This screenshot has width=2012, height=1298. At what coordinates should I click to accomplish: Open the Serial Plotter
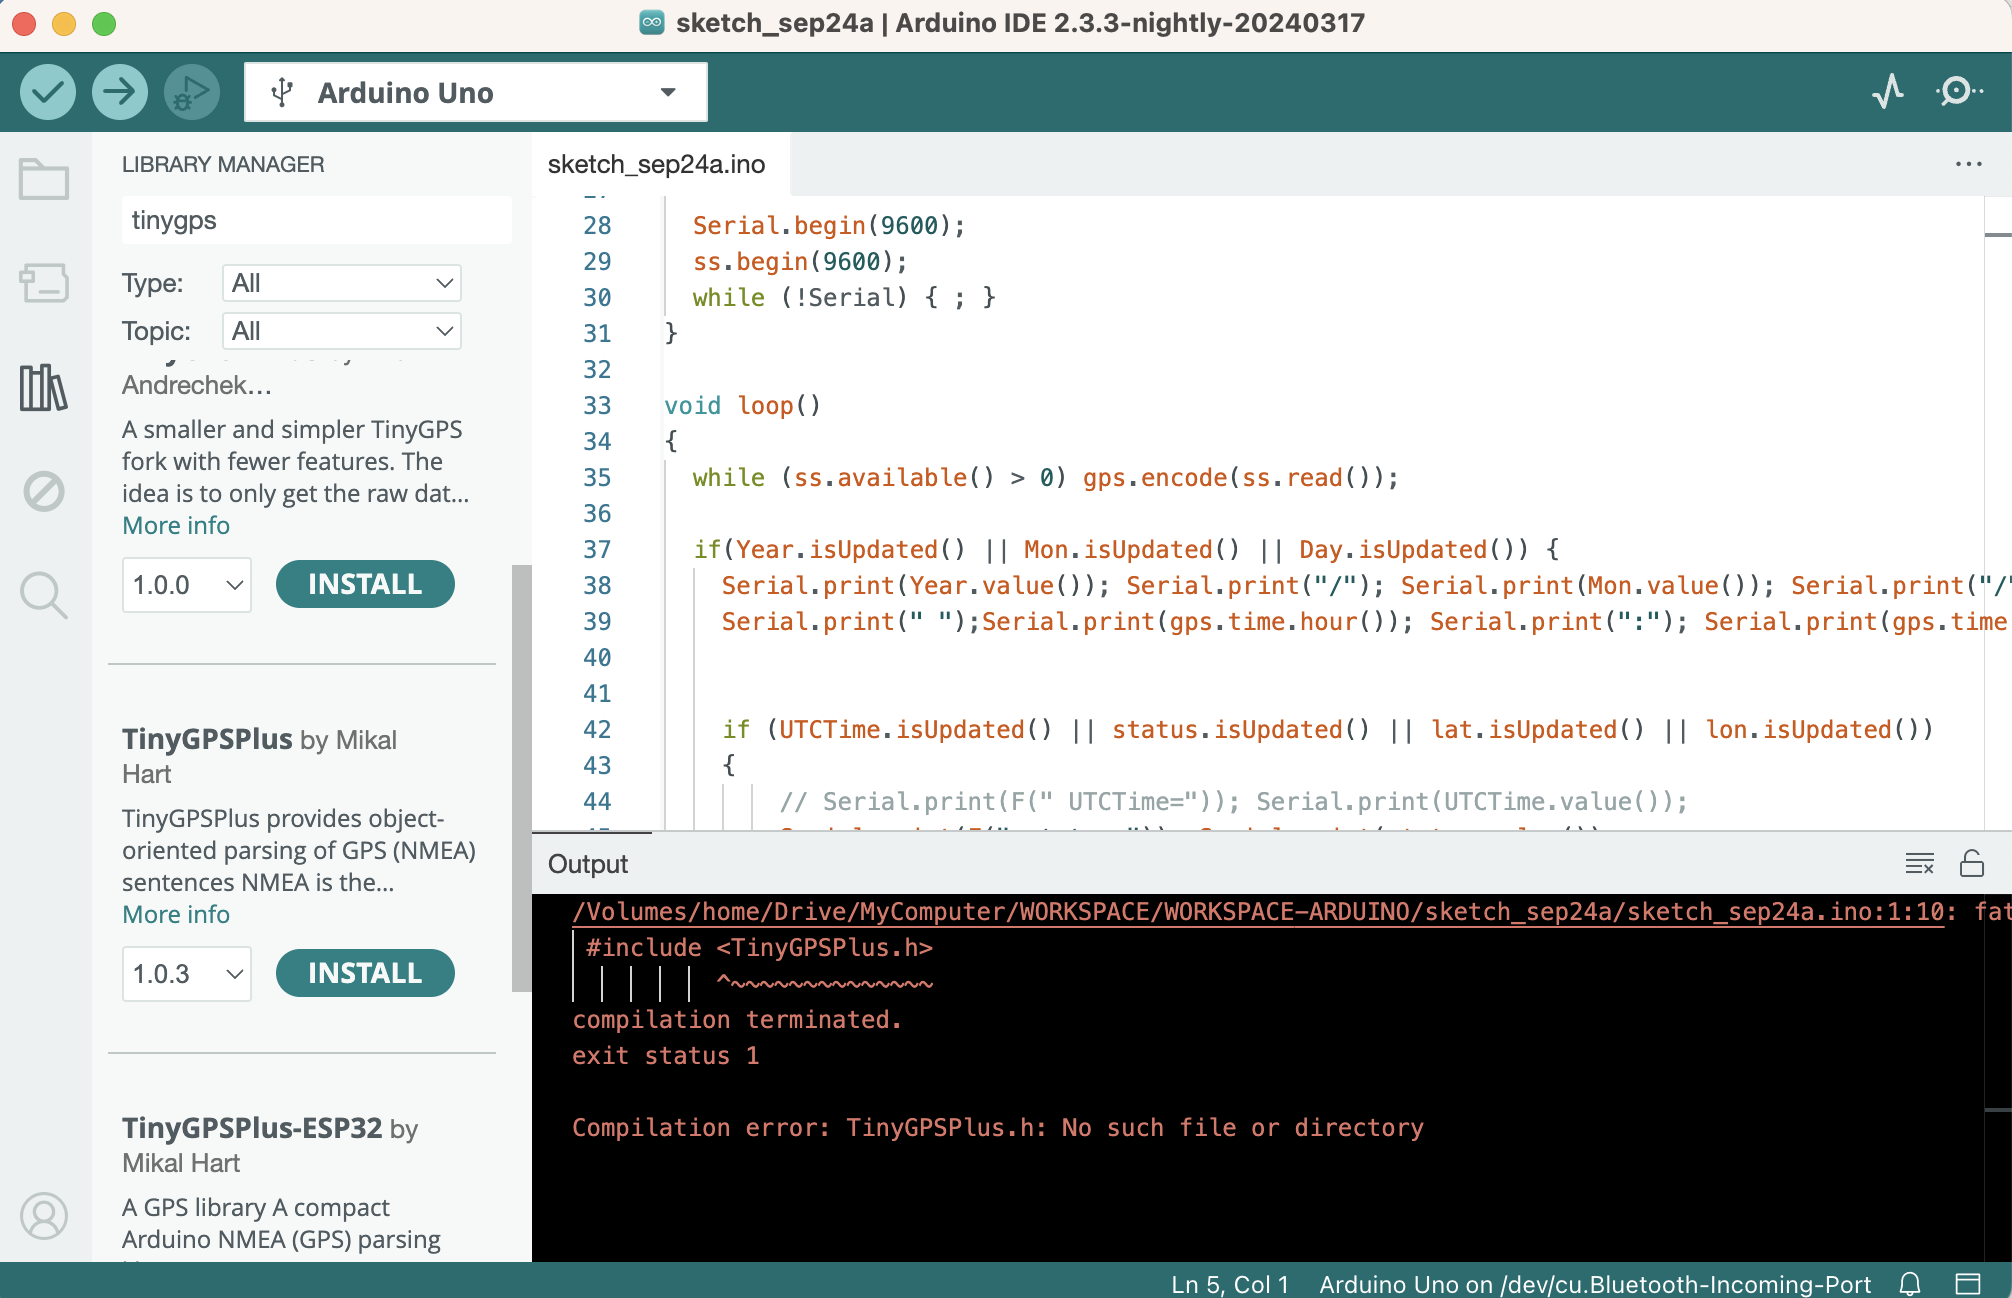1887,92
